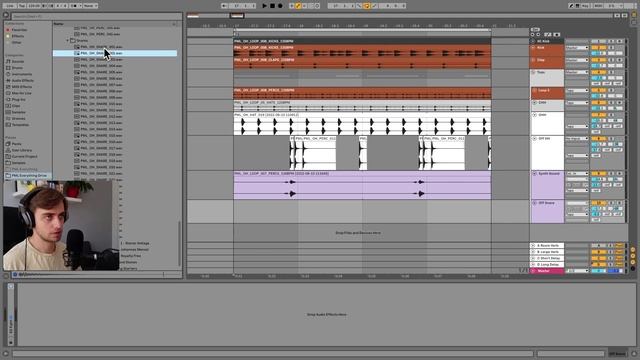The height and width of the screenshot is (360, 640).
Task: Optimize arrangement width button
Action: click(x=624, y=16)
